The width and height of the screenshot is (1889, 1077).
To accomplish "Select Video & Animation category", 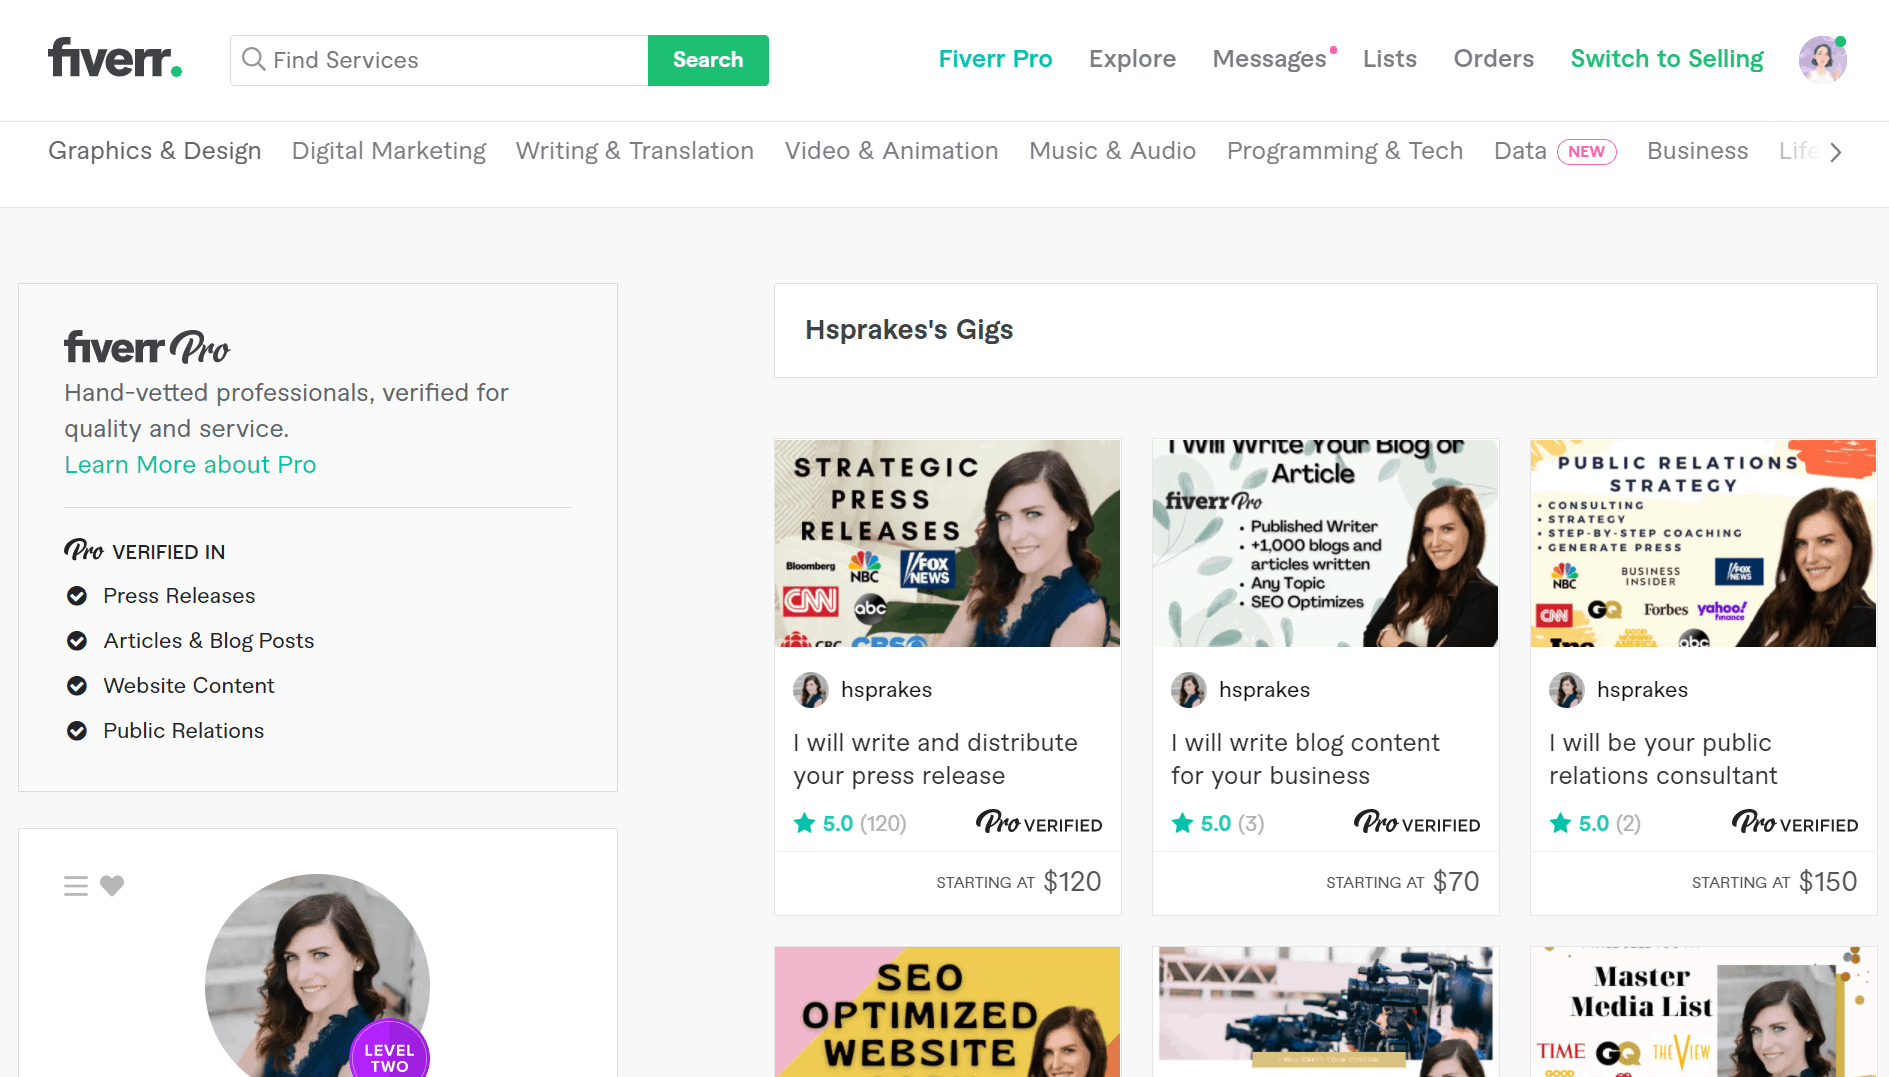I will point(891,151).
